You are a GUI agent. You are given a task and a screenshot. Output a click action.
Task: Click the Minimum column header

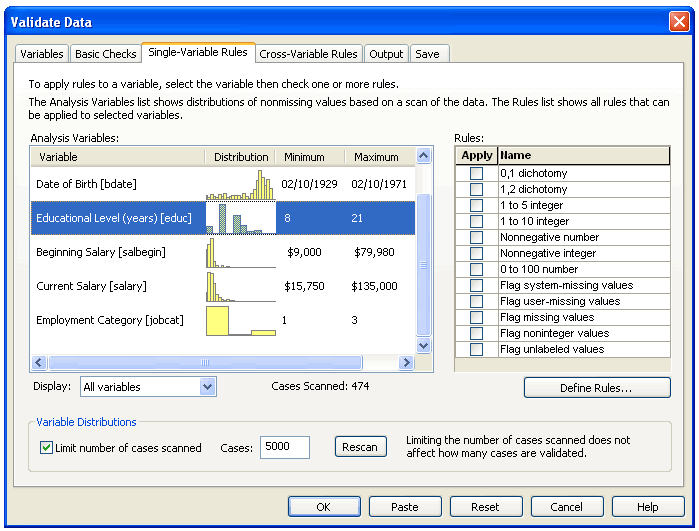click(x=310, y=157)
